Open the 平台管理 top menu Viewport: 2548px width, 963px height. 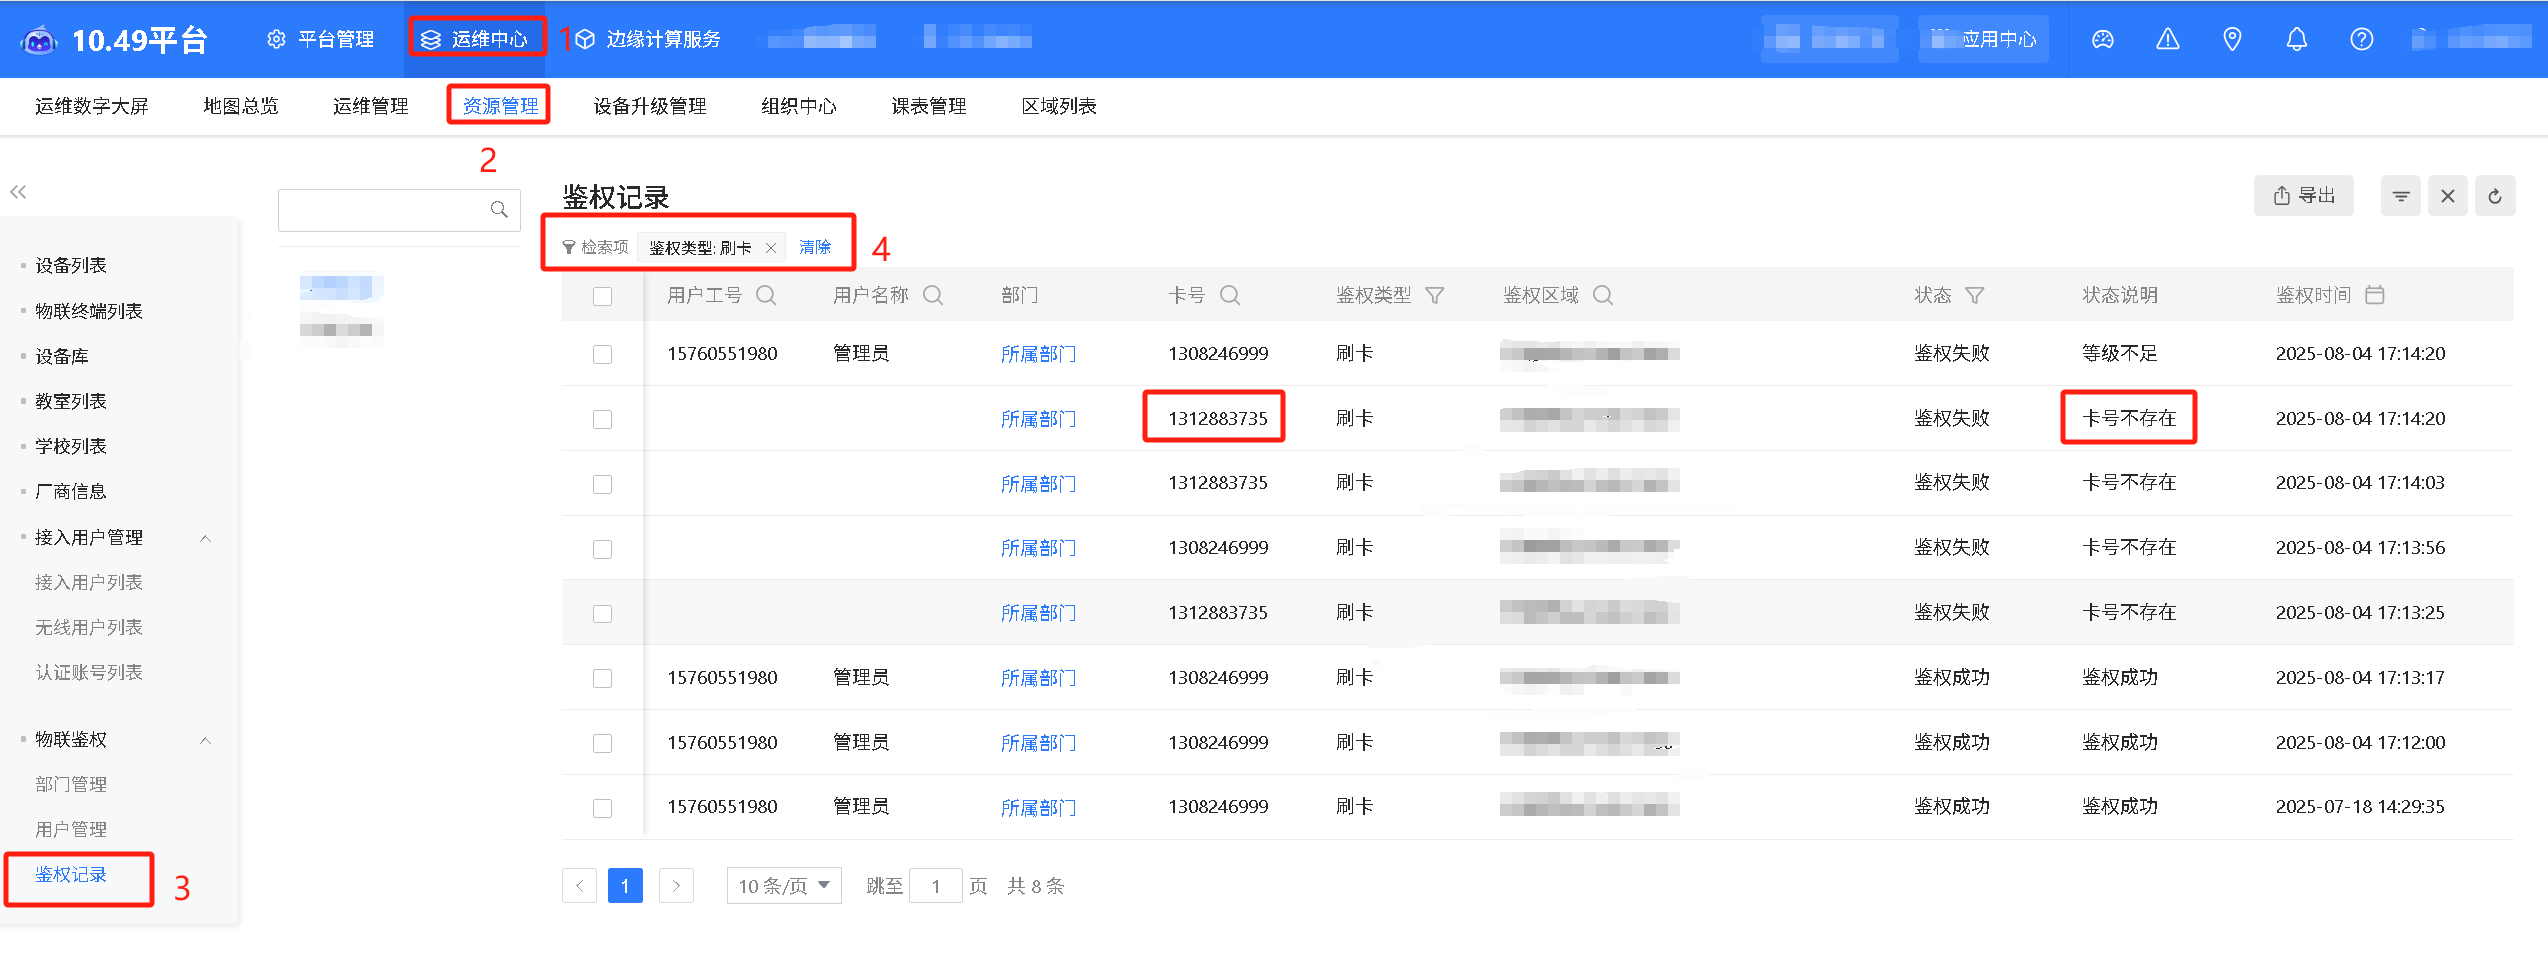[321, 39]
